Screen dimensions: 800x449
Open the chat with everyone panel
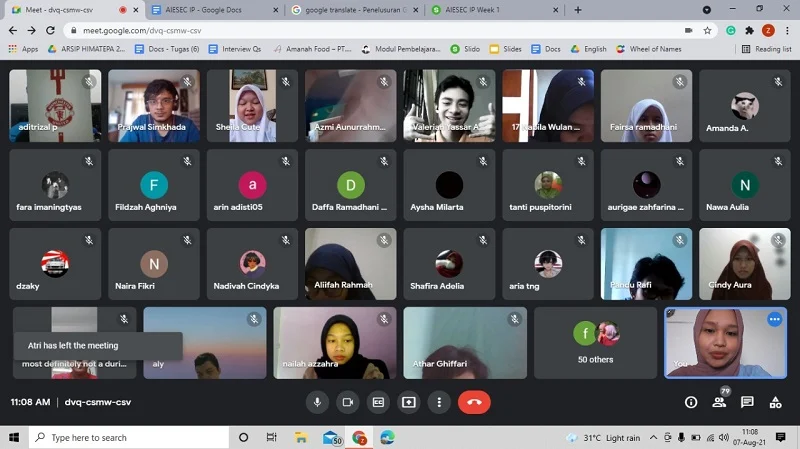[747, 402]
